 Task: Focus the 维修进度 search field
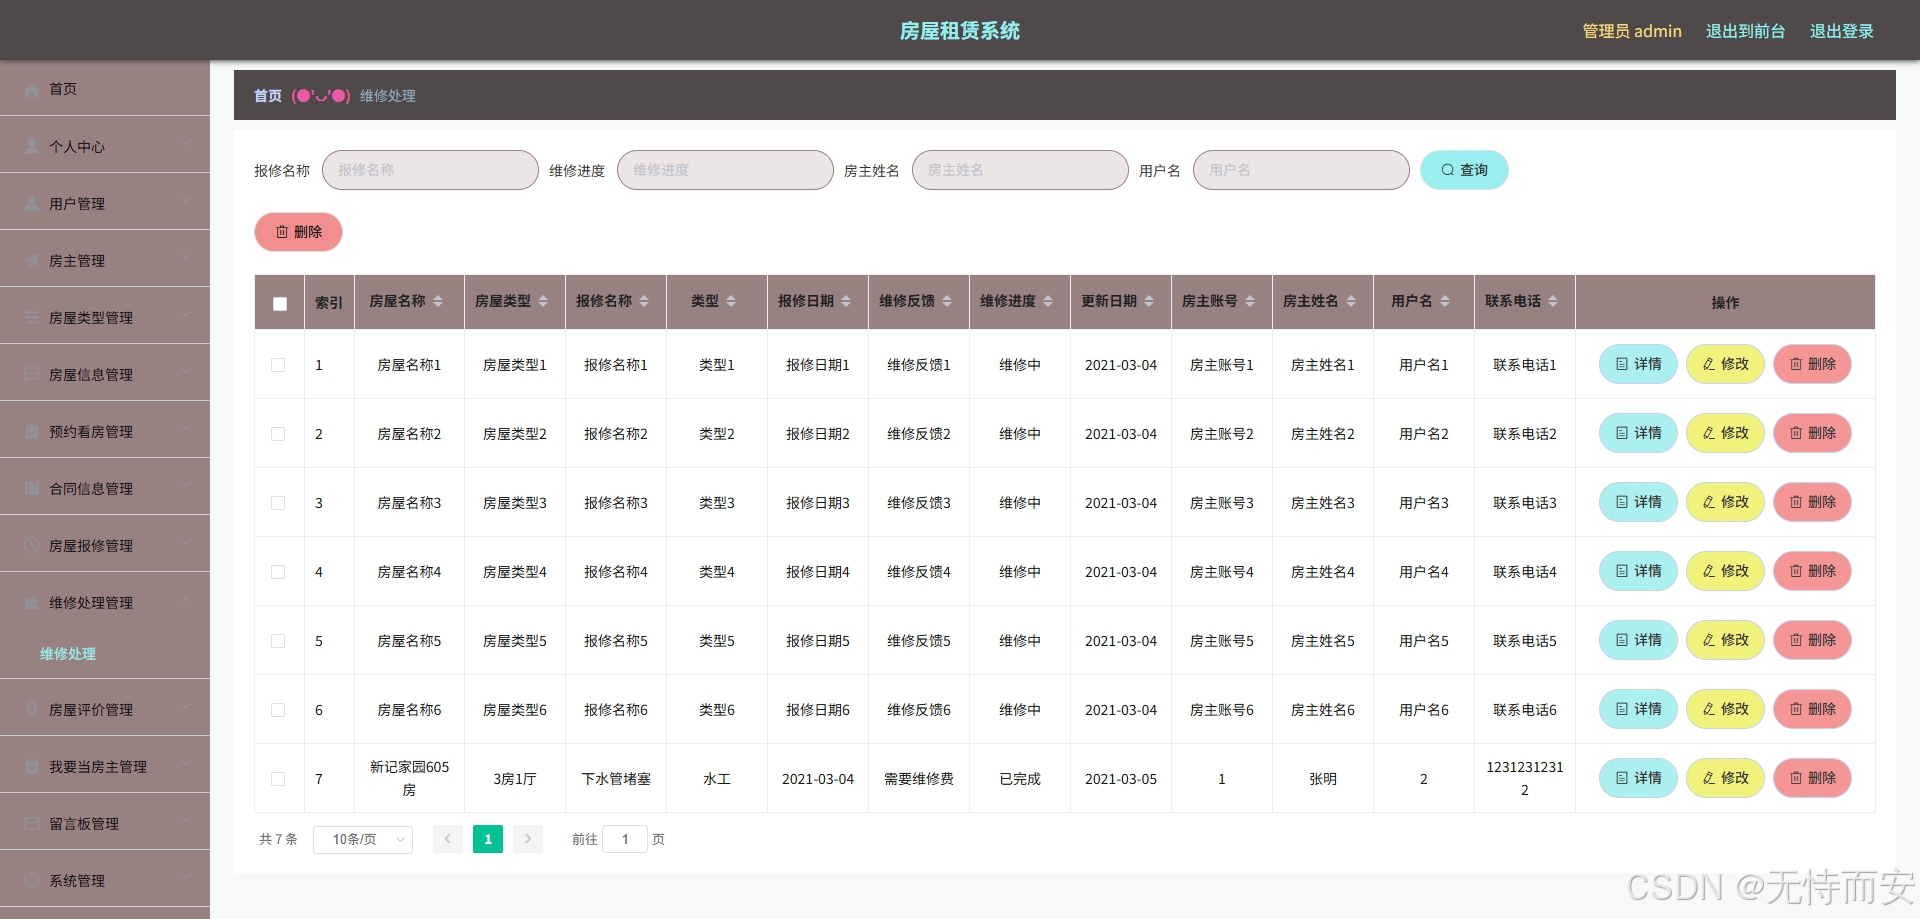point(725,170)
